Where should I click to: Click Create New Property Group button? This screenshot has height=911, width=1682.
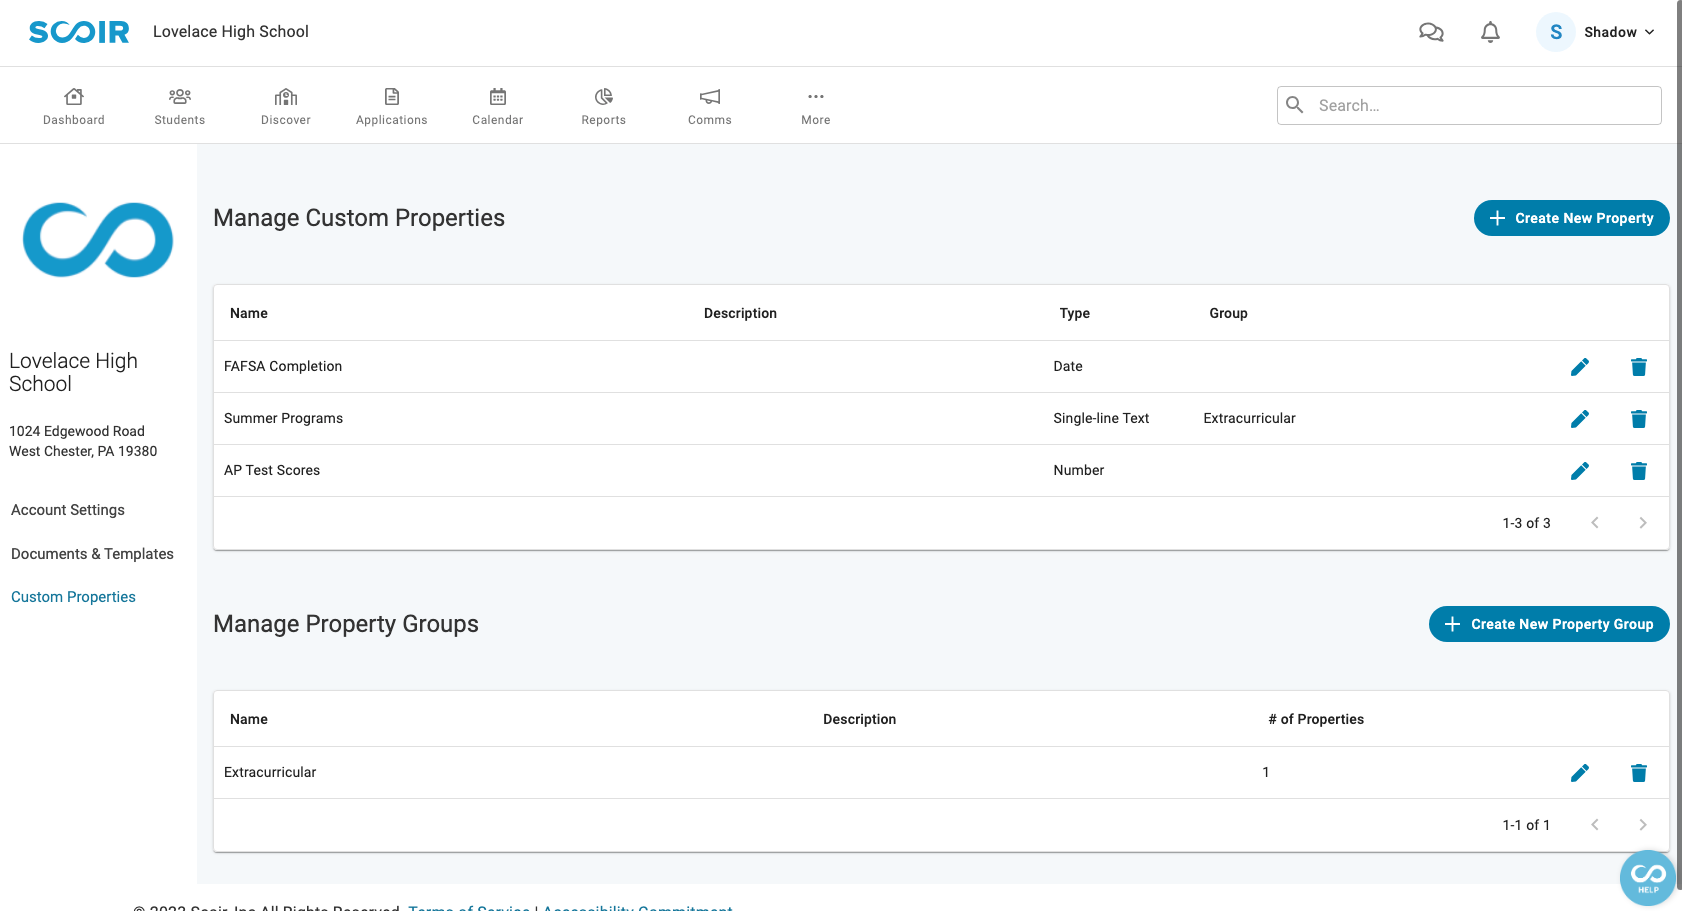click(x=1549, y=624)
